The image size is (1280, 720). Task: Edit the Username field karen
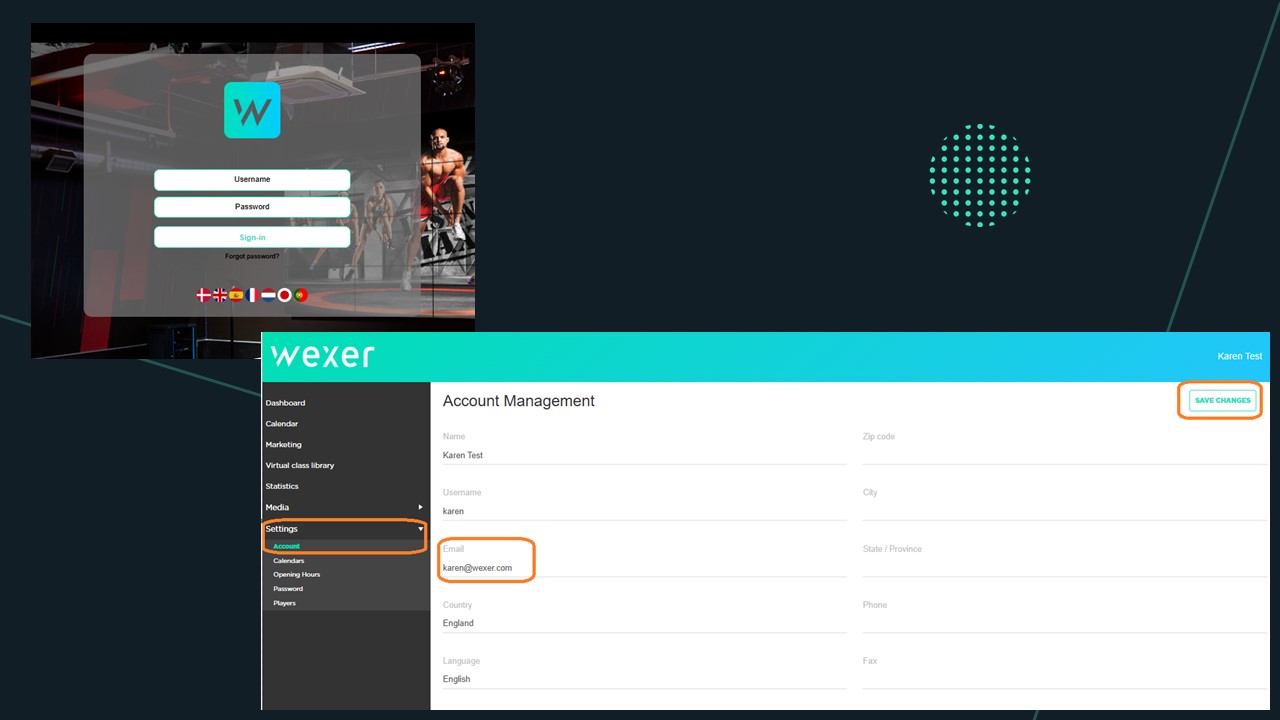click(644, 511)
